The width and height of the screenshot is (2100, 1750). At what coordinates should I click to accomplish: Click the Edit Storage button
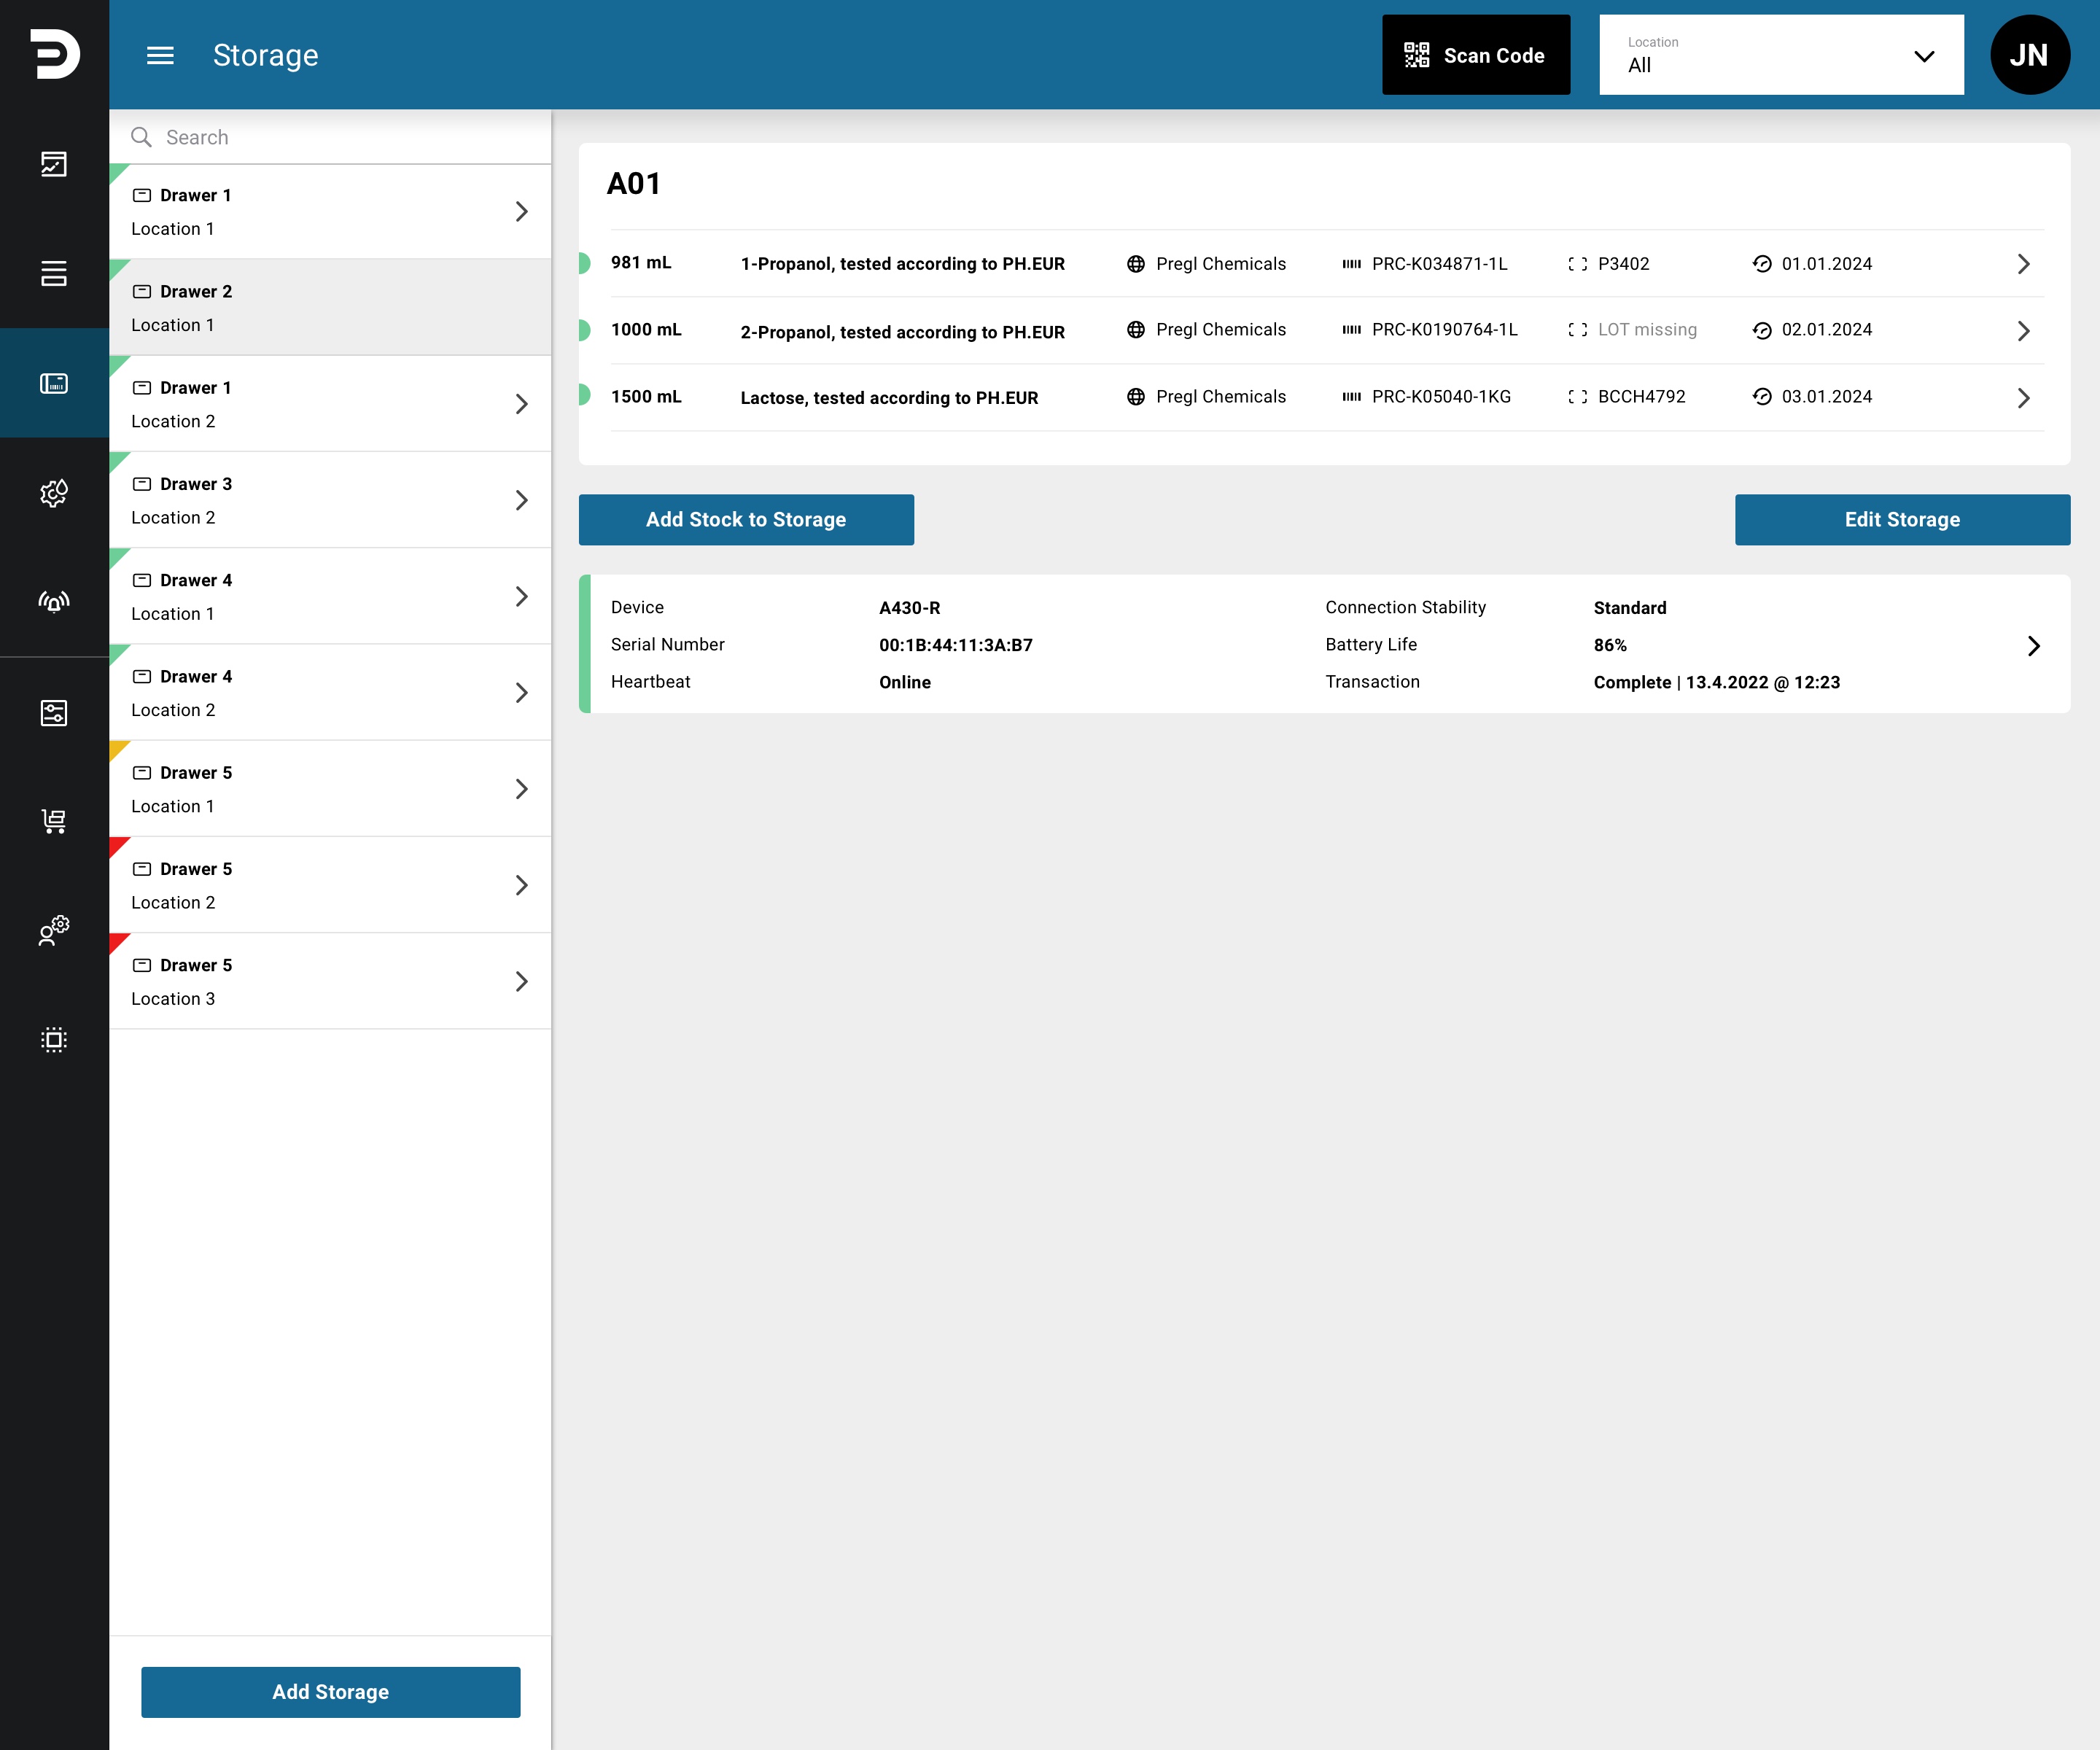1902,520
